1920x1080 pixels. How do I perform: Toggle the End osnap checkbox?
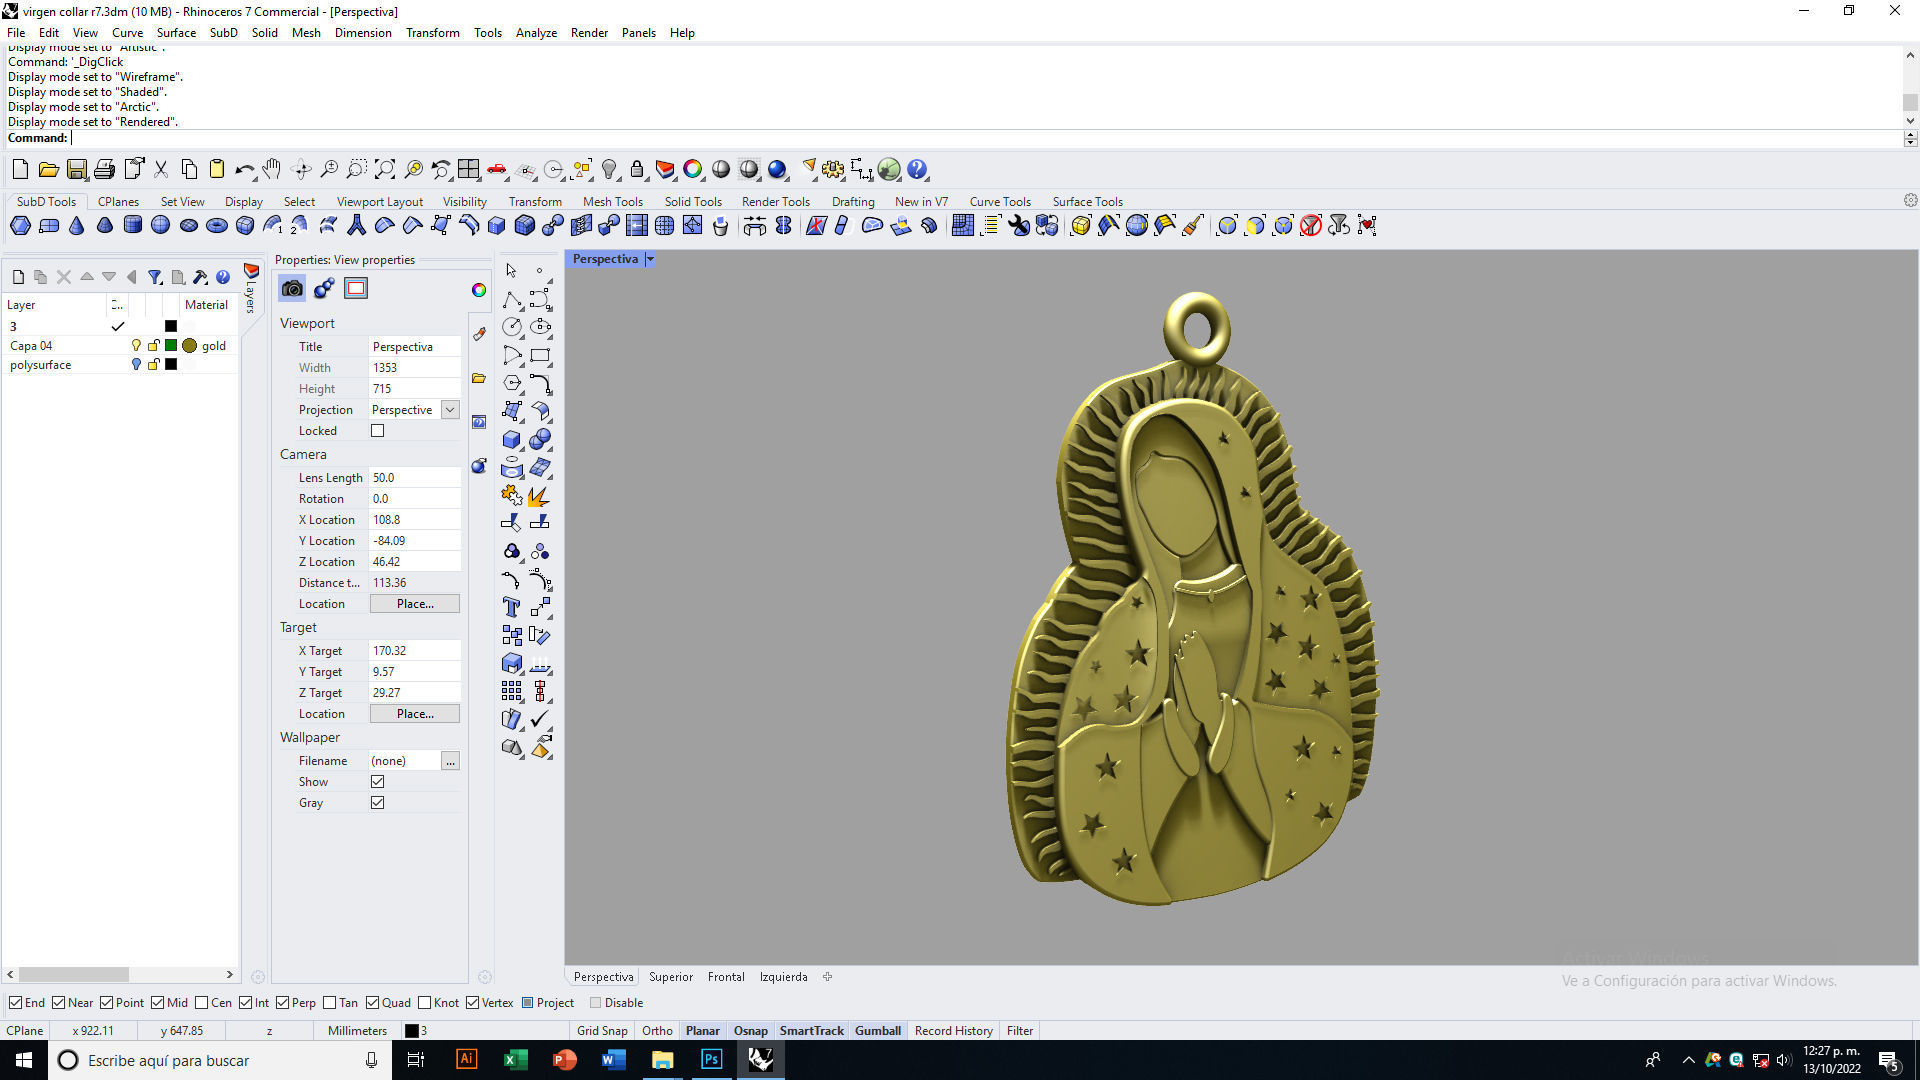15,1003
